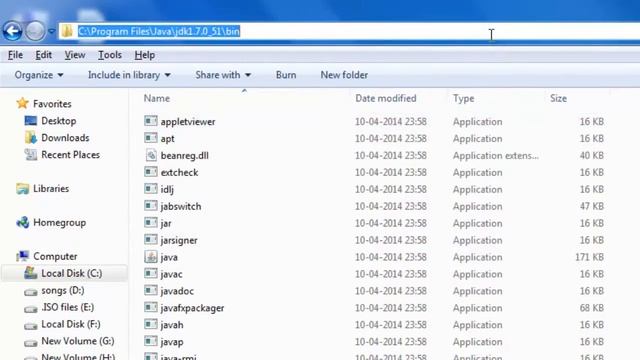Image resolution: width=640 pixels, height=360 pixels.
Task: Expand the Share with dropdown
Action: (223, 75)
